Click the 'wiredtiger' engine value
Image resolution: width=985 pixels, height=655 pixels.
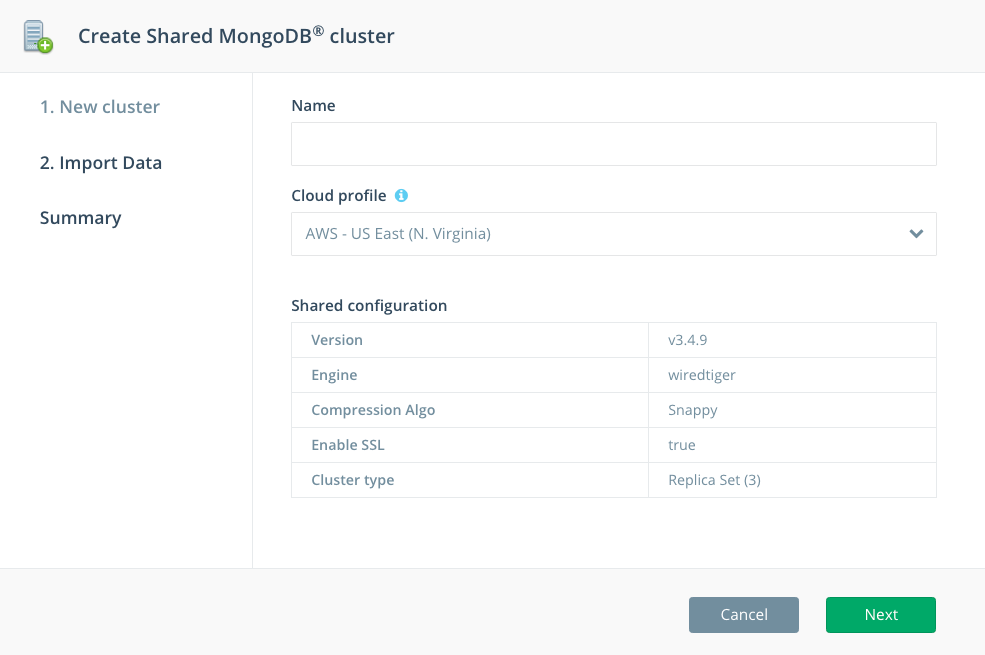click(x=702, y=376)
